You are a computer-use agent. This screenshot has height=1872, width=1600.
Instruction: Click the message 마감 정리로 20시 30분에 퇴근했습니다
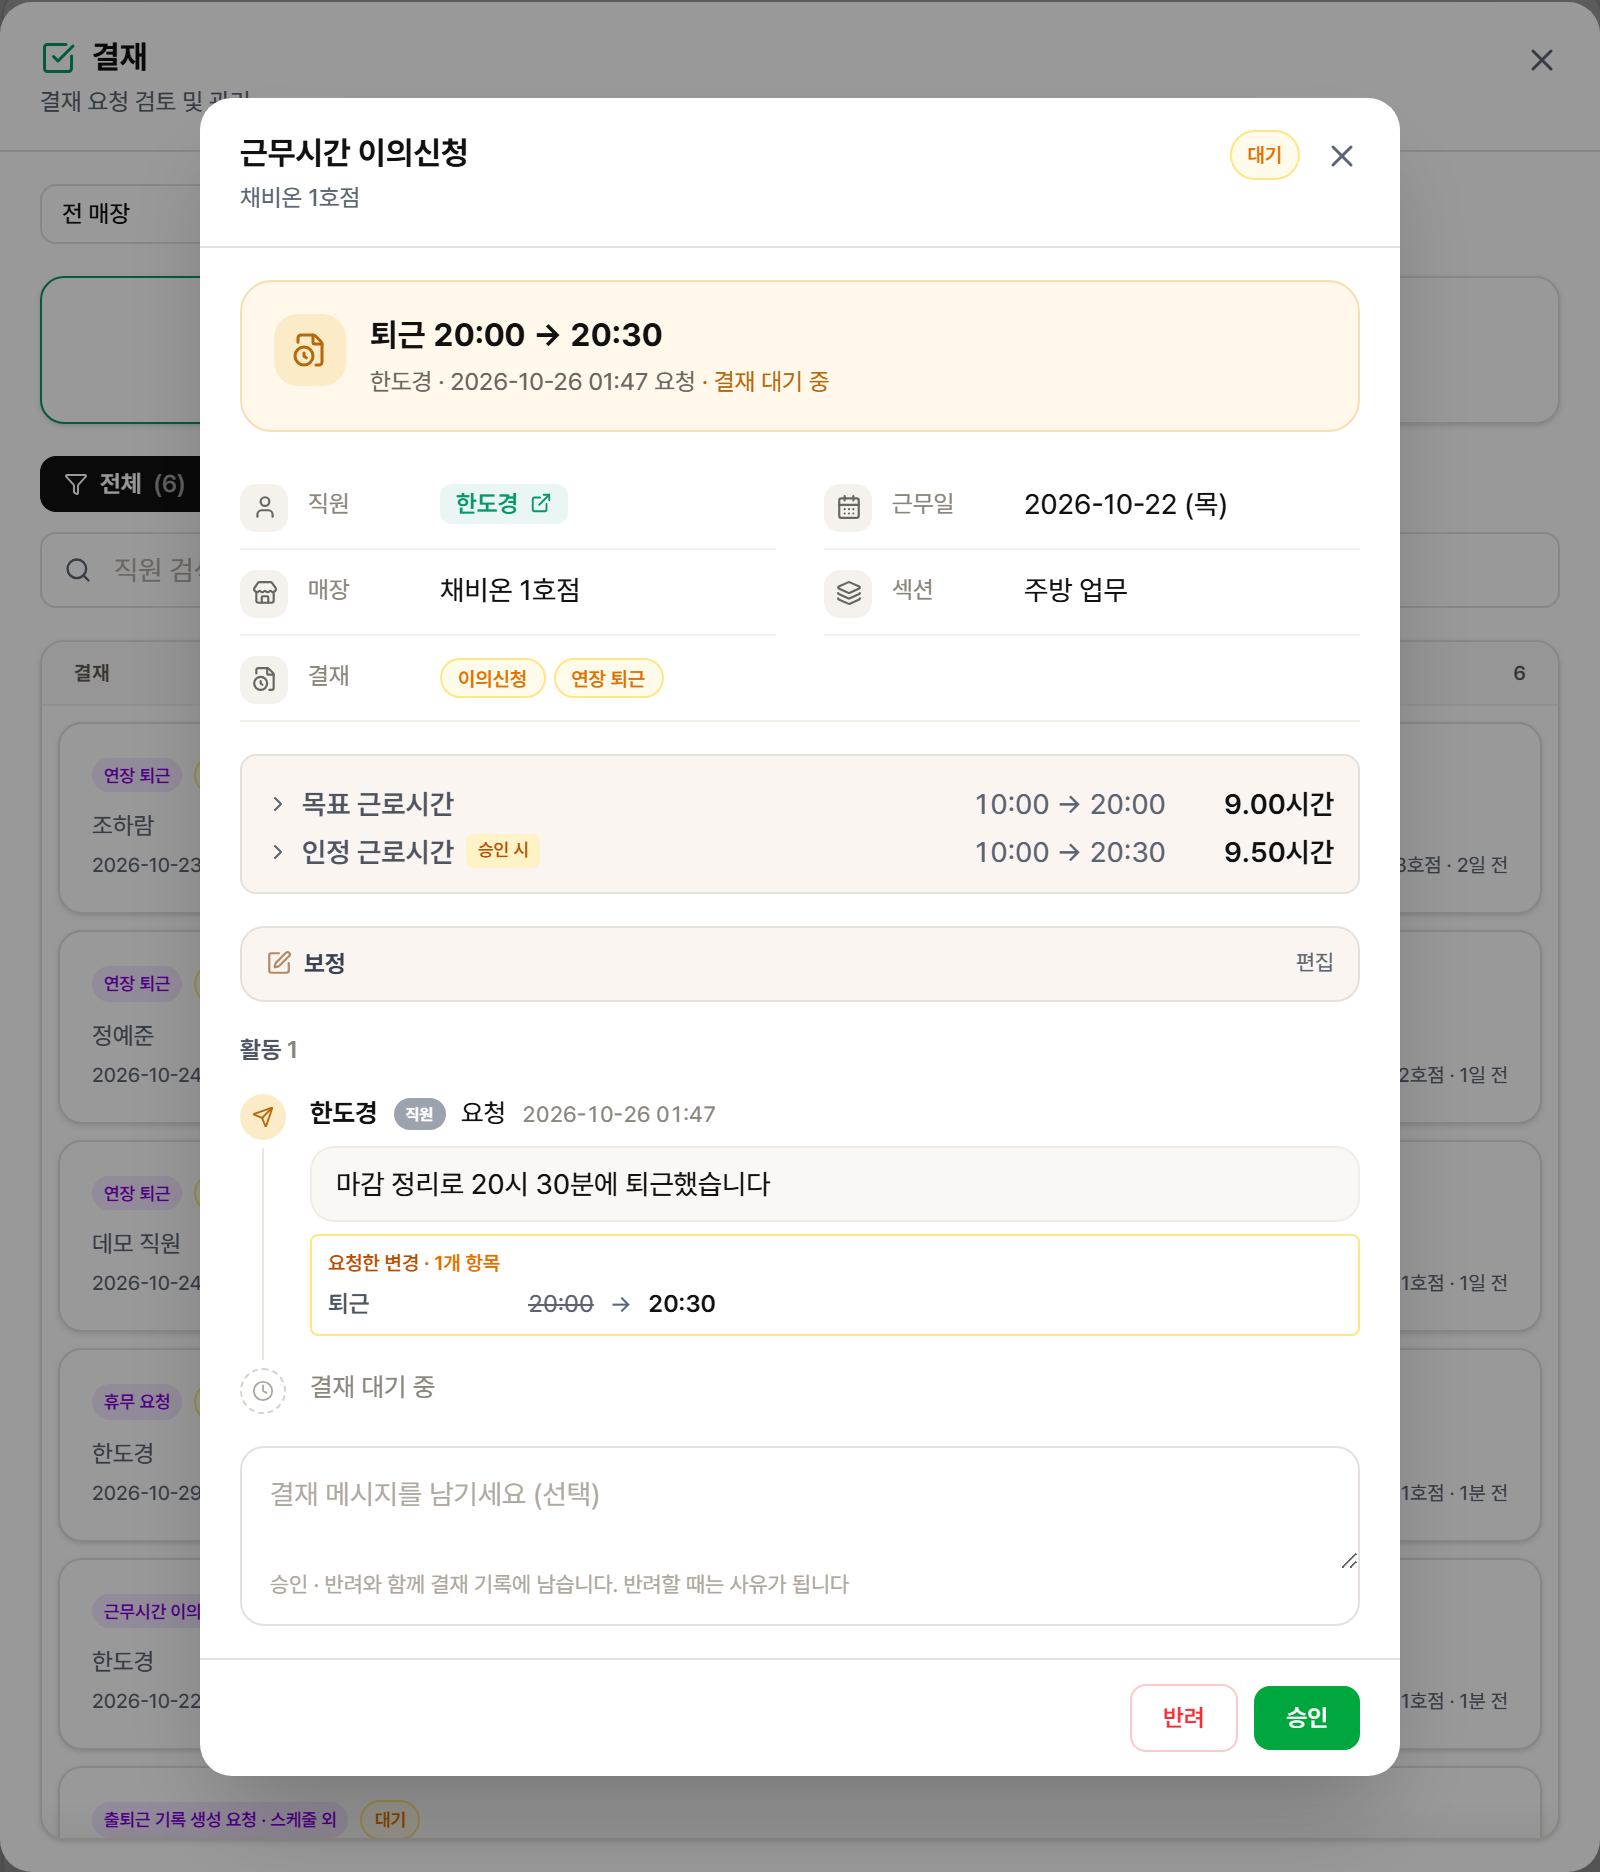click(x=834, y=1184)
